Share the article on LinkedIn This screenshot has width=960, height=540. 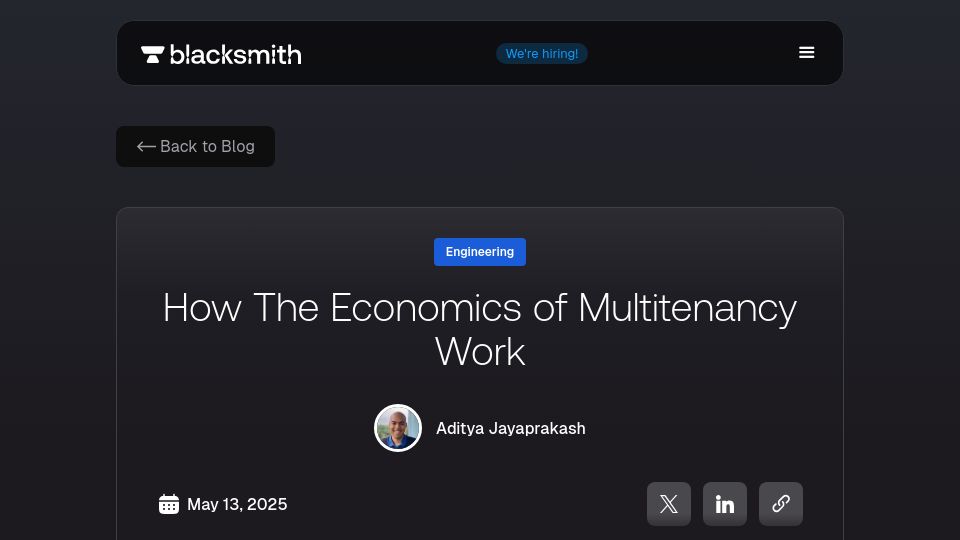(724, 504)
